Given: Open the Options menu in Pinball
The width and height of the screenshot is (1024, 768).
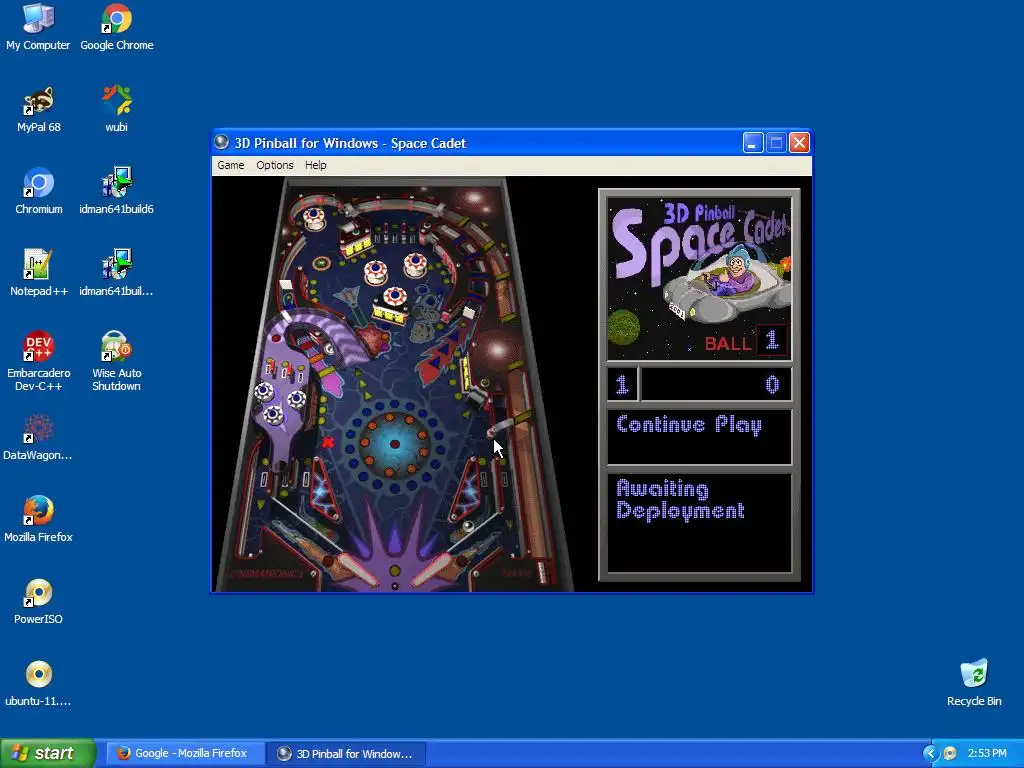Looking at the screenshot, I should tap(274, 165).
